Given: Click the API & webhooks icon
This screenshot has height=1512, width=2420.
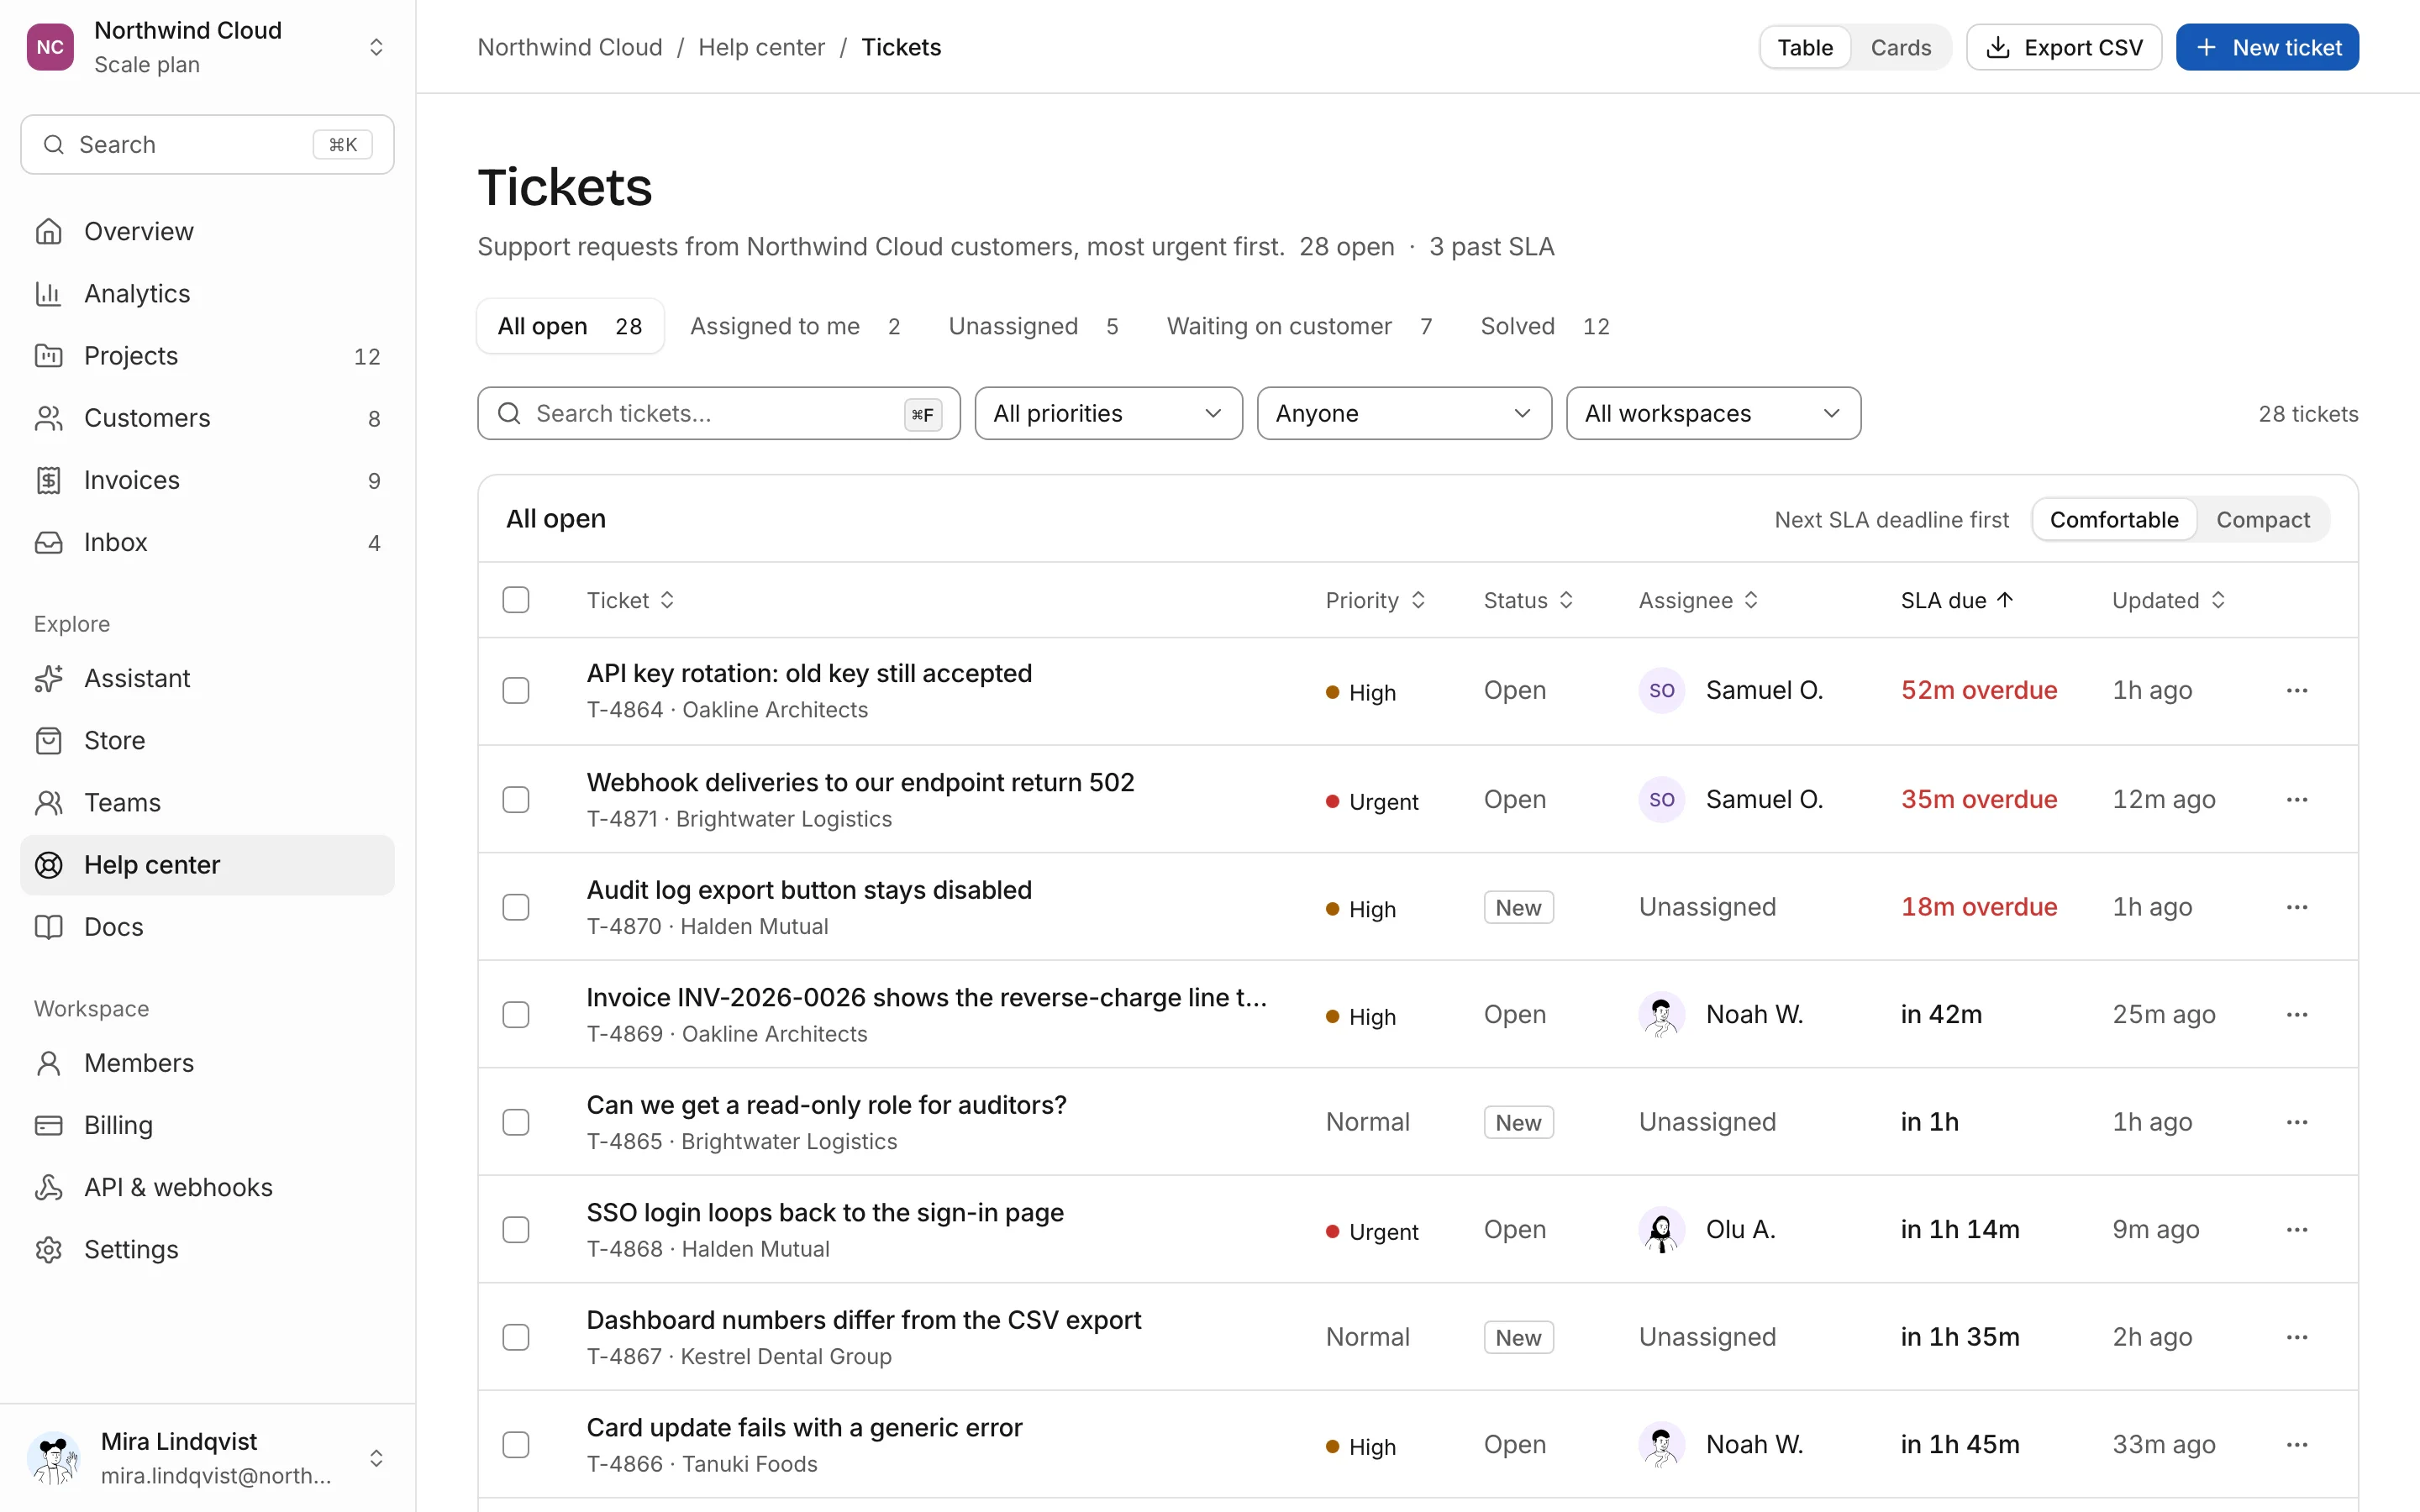Looking at the screenshot, I should point(48,1187).
